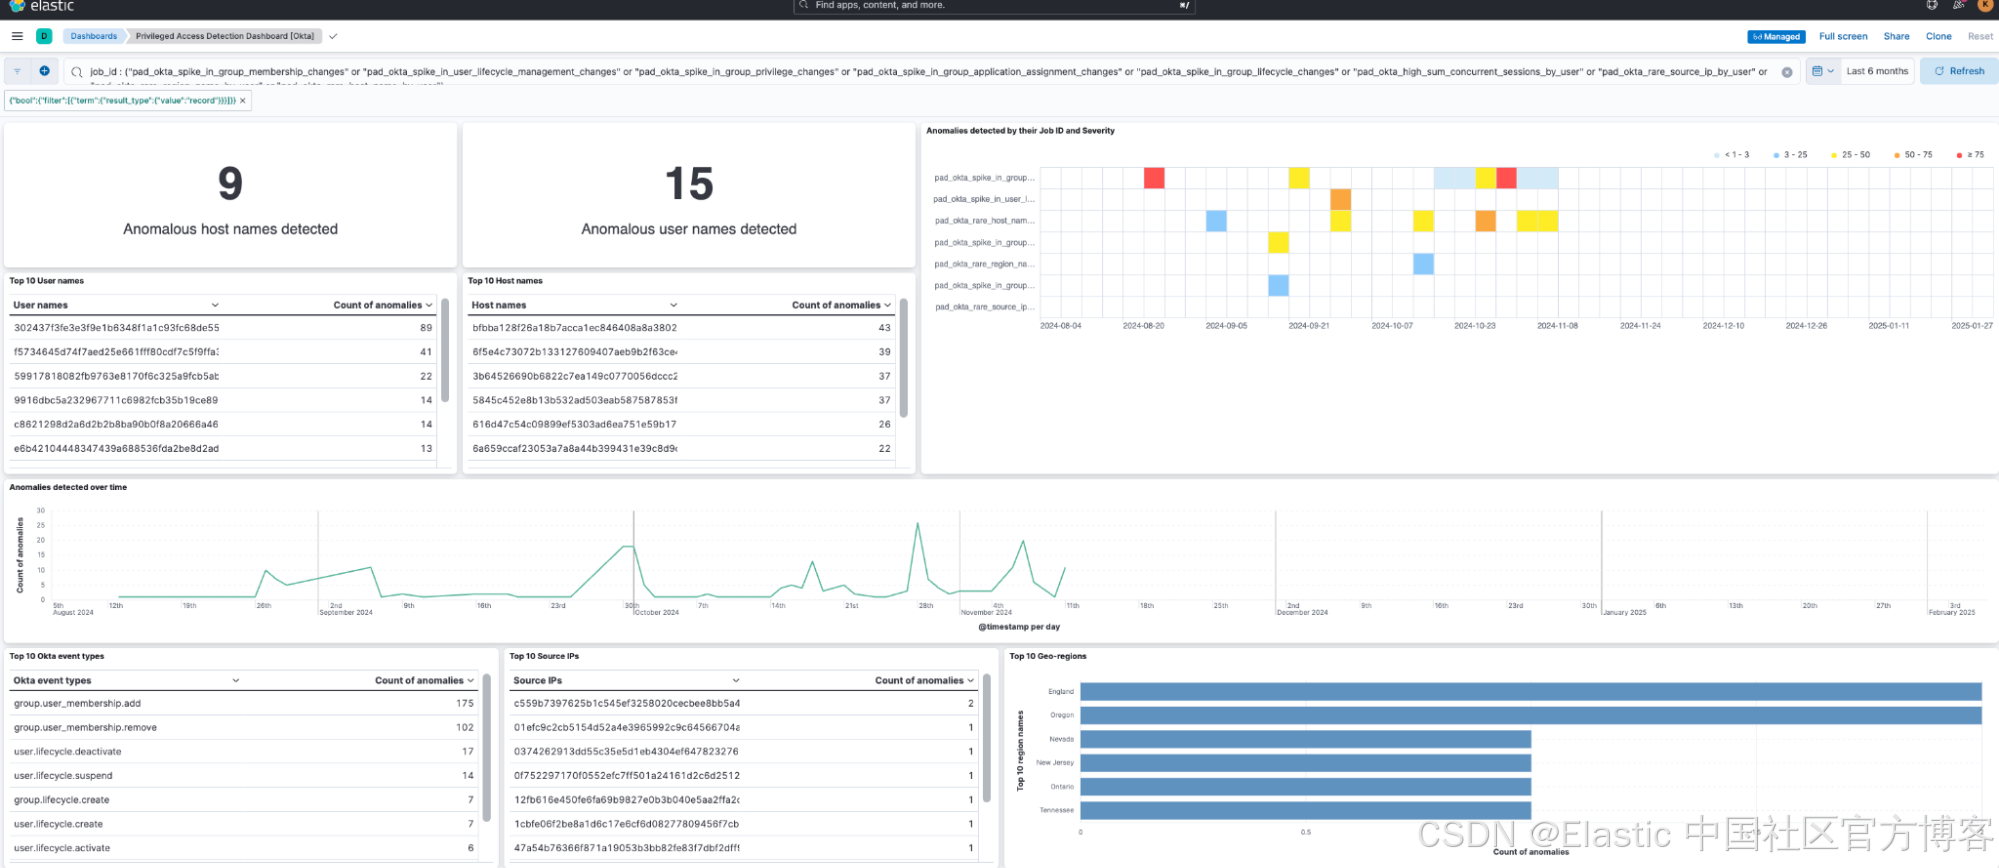The image size is (1999, 868).
Task: Open the calendar quick time picker
Action: [x=1822, y=71]
